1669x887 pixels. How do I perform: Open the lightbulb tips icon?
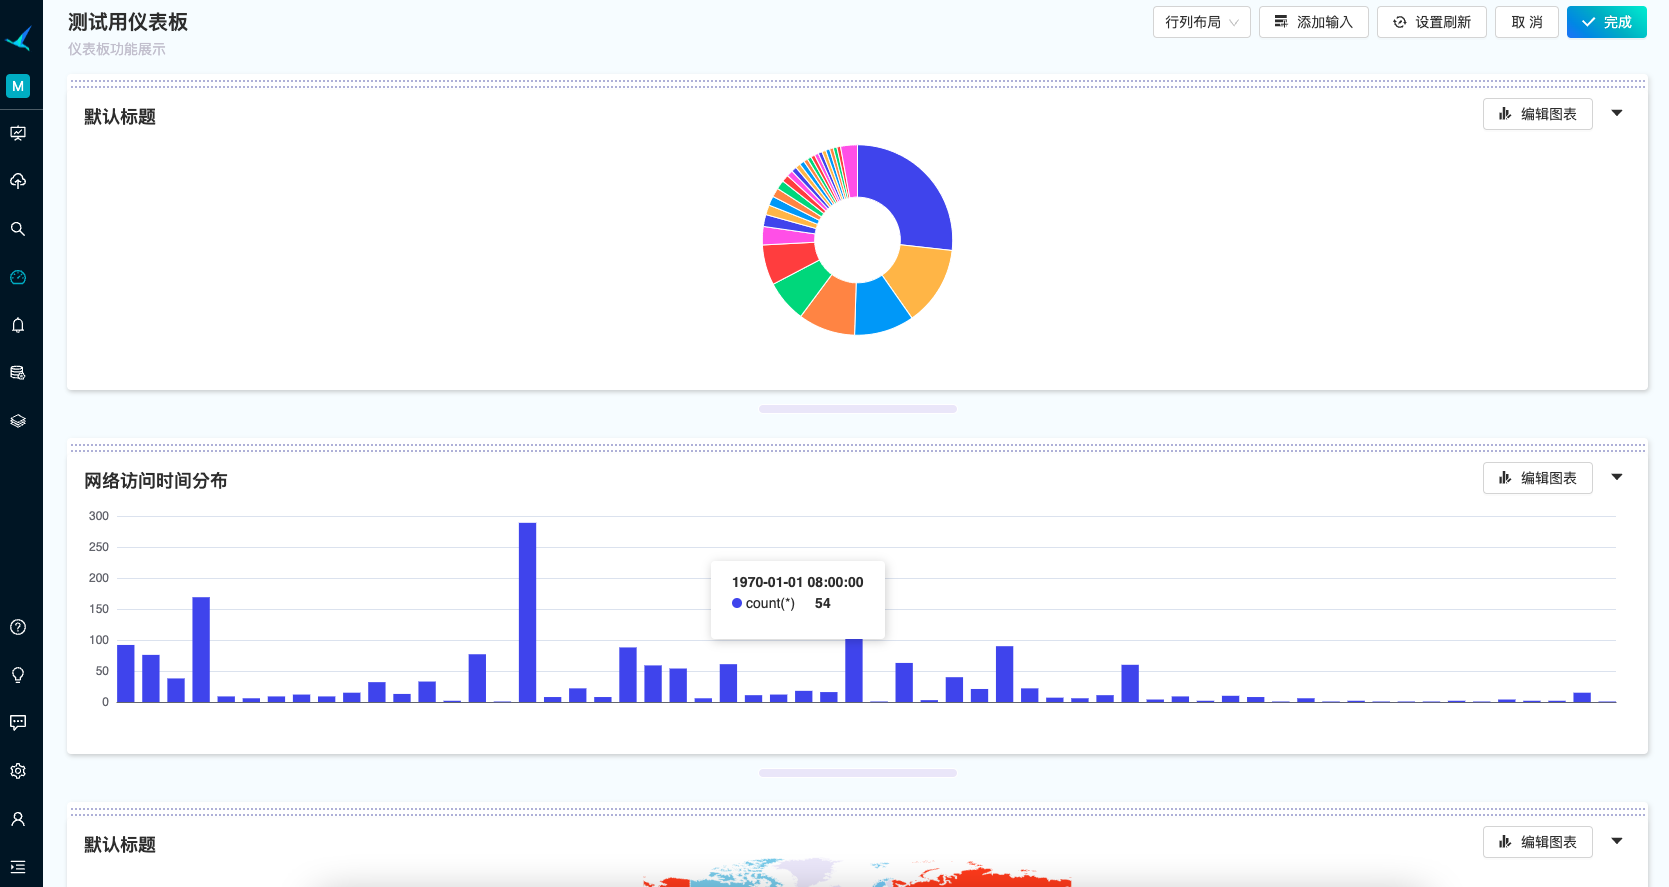18,675
